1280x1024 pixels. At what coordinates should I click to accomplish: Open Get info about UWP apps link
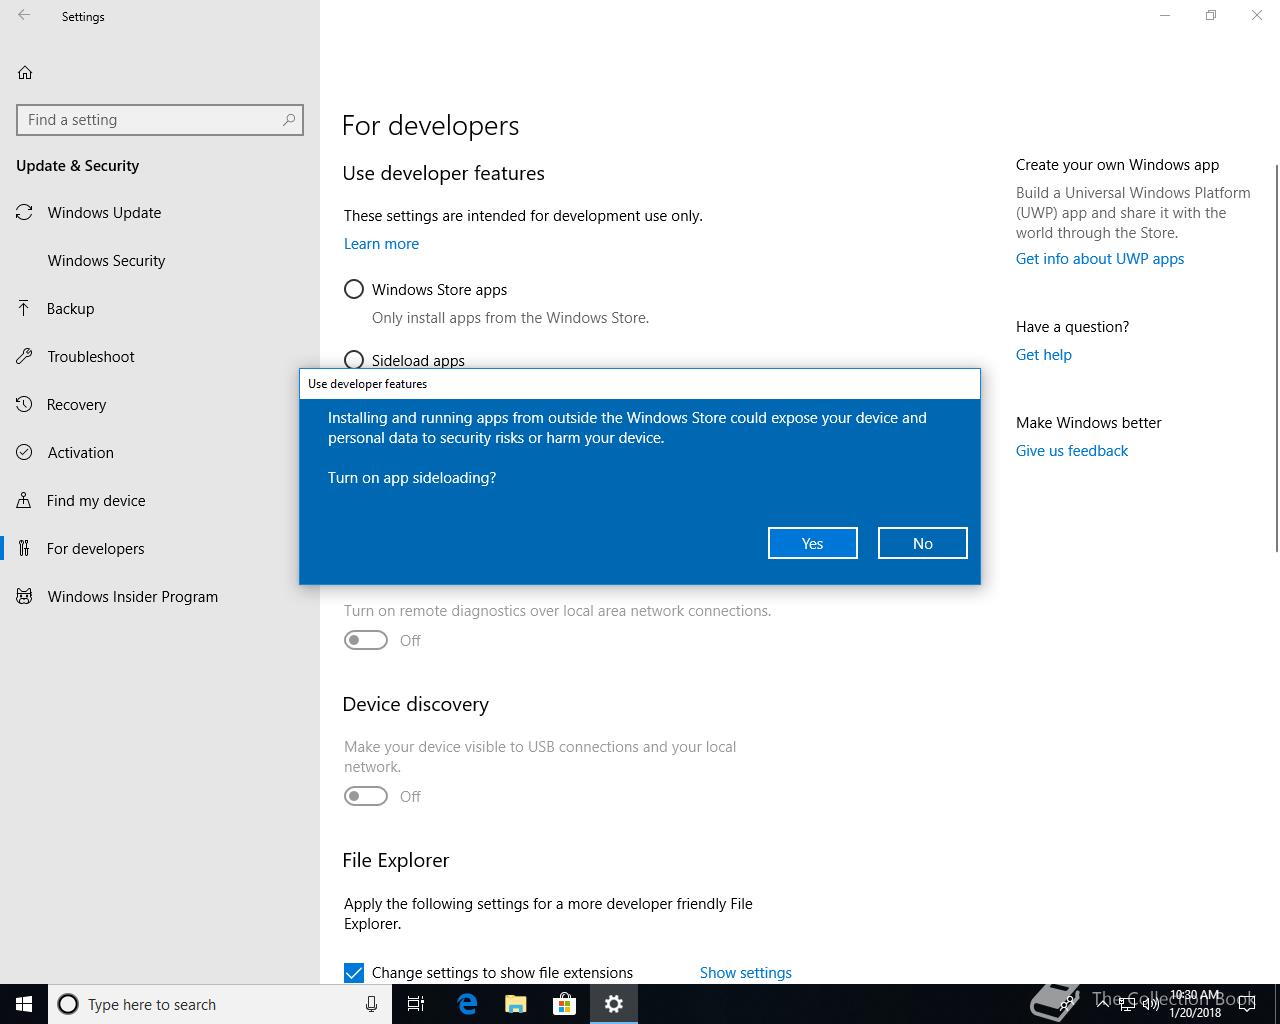[x=1100, y=259]
